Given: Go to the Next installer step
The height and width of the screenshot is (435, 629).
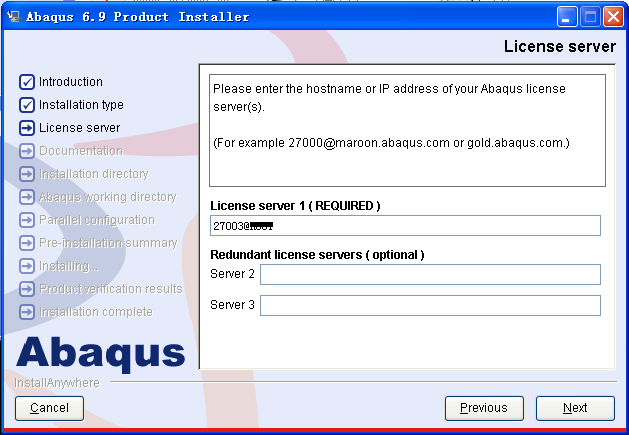Looking at the screenshot, I should (x=575, y=408).
